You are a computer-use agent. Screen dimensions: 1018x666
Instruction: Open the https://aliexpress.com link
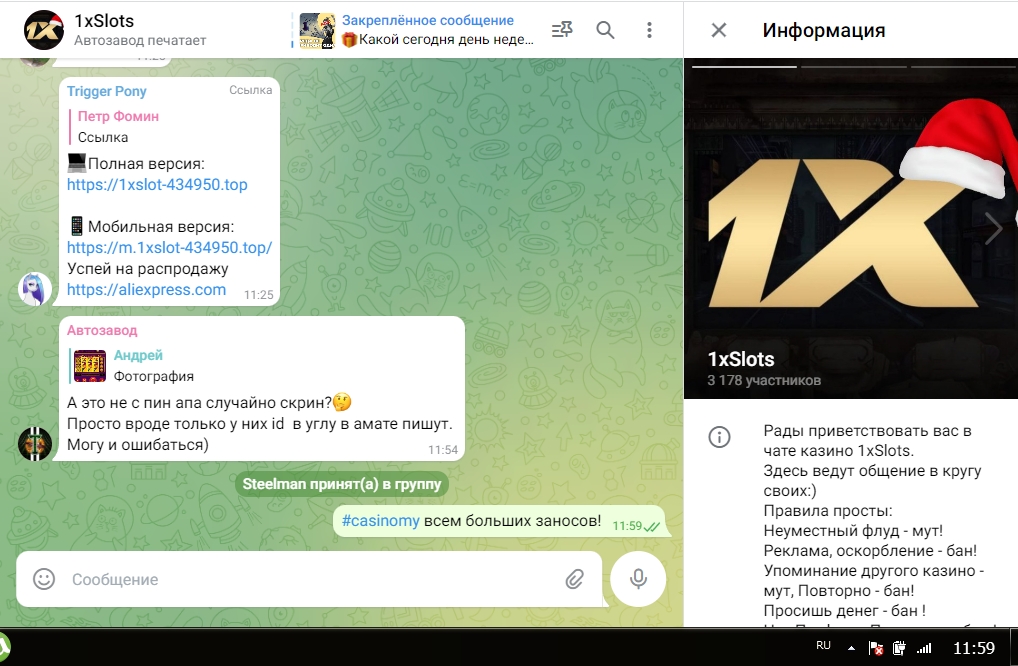pos(146,290)
